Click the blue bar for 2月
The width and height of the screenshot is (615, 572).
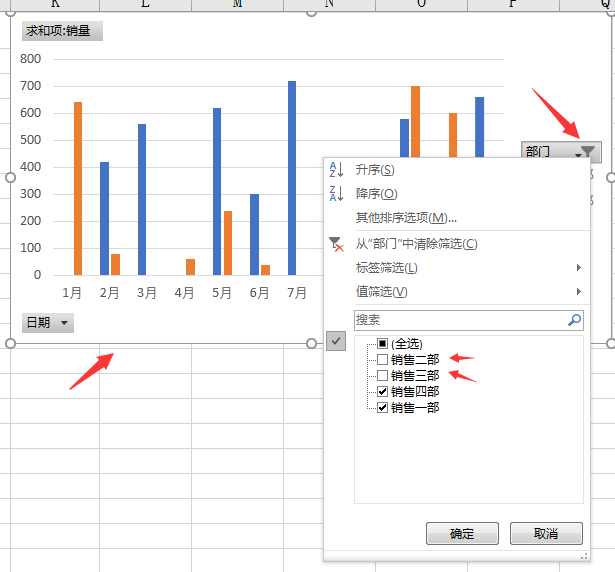tap(104, 218)
